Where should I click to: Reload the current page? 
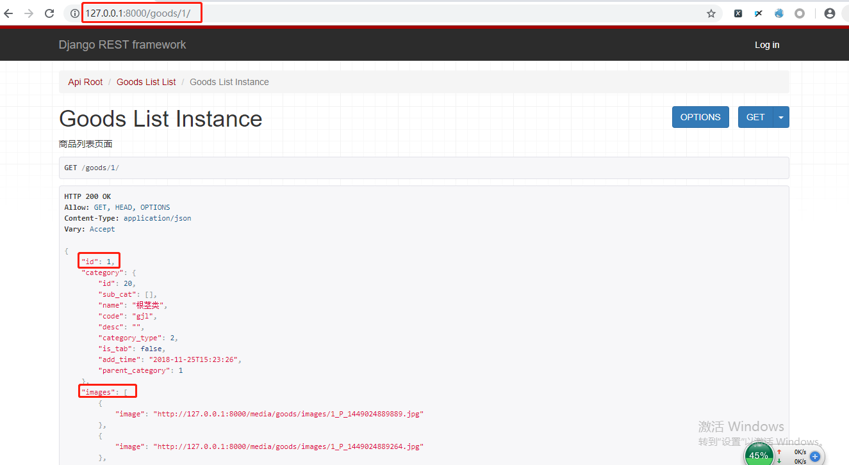(49, 14)
